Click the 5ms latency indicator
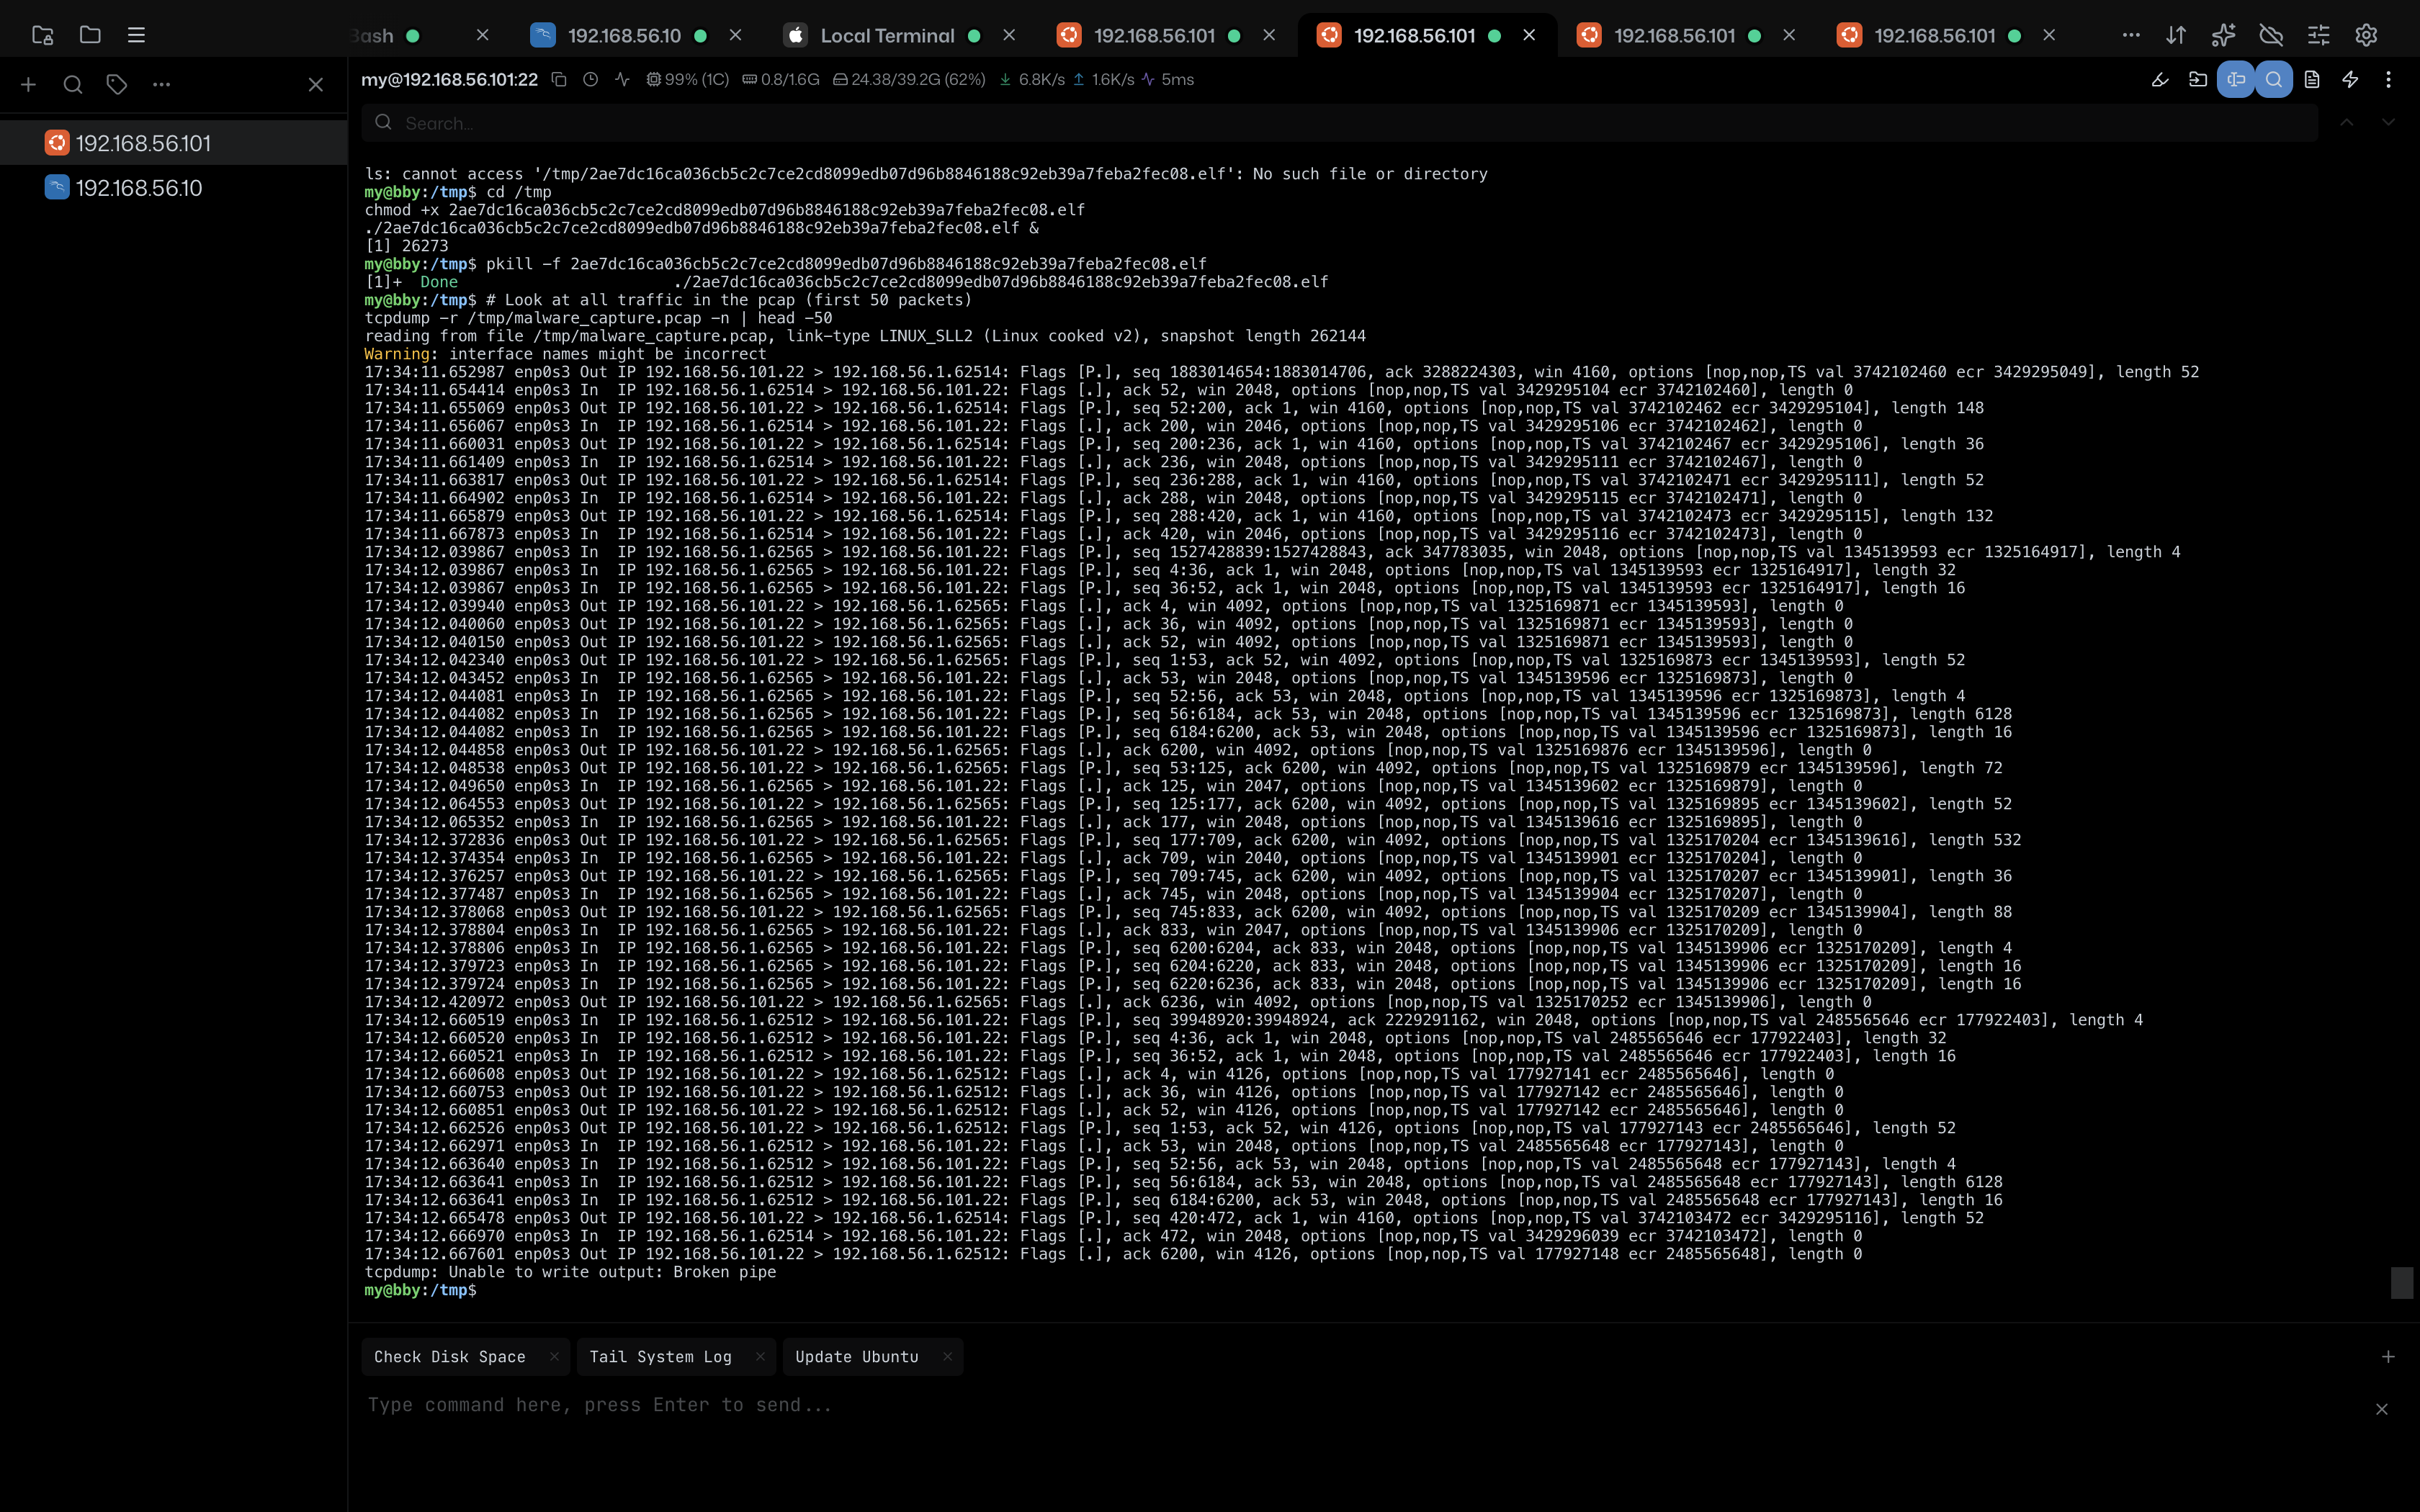The height and width of the screenshot is (1512, 2420). (x=1168, y=79)
